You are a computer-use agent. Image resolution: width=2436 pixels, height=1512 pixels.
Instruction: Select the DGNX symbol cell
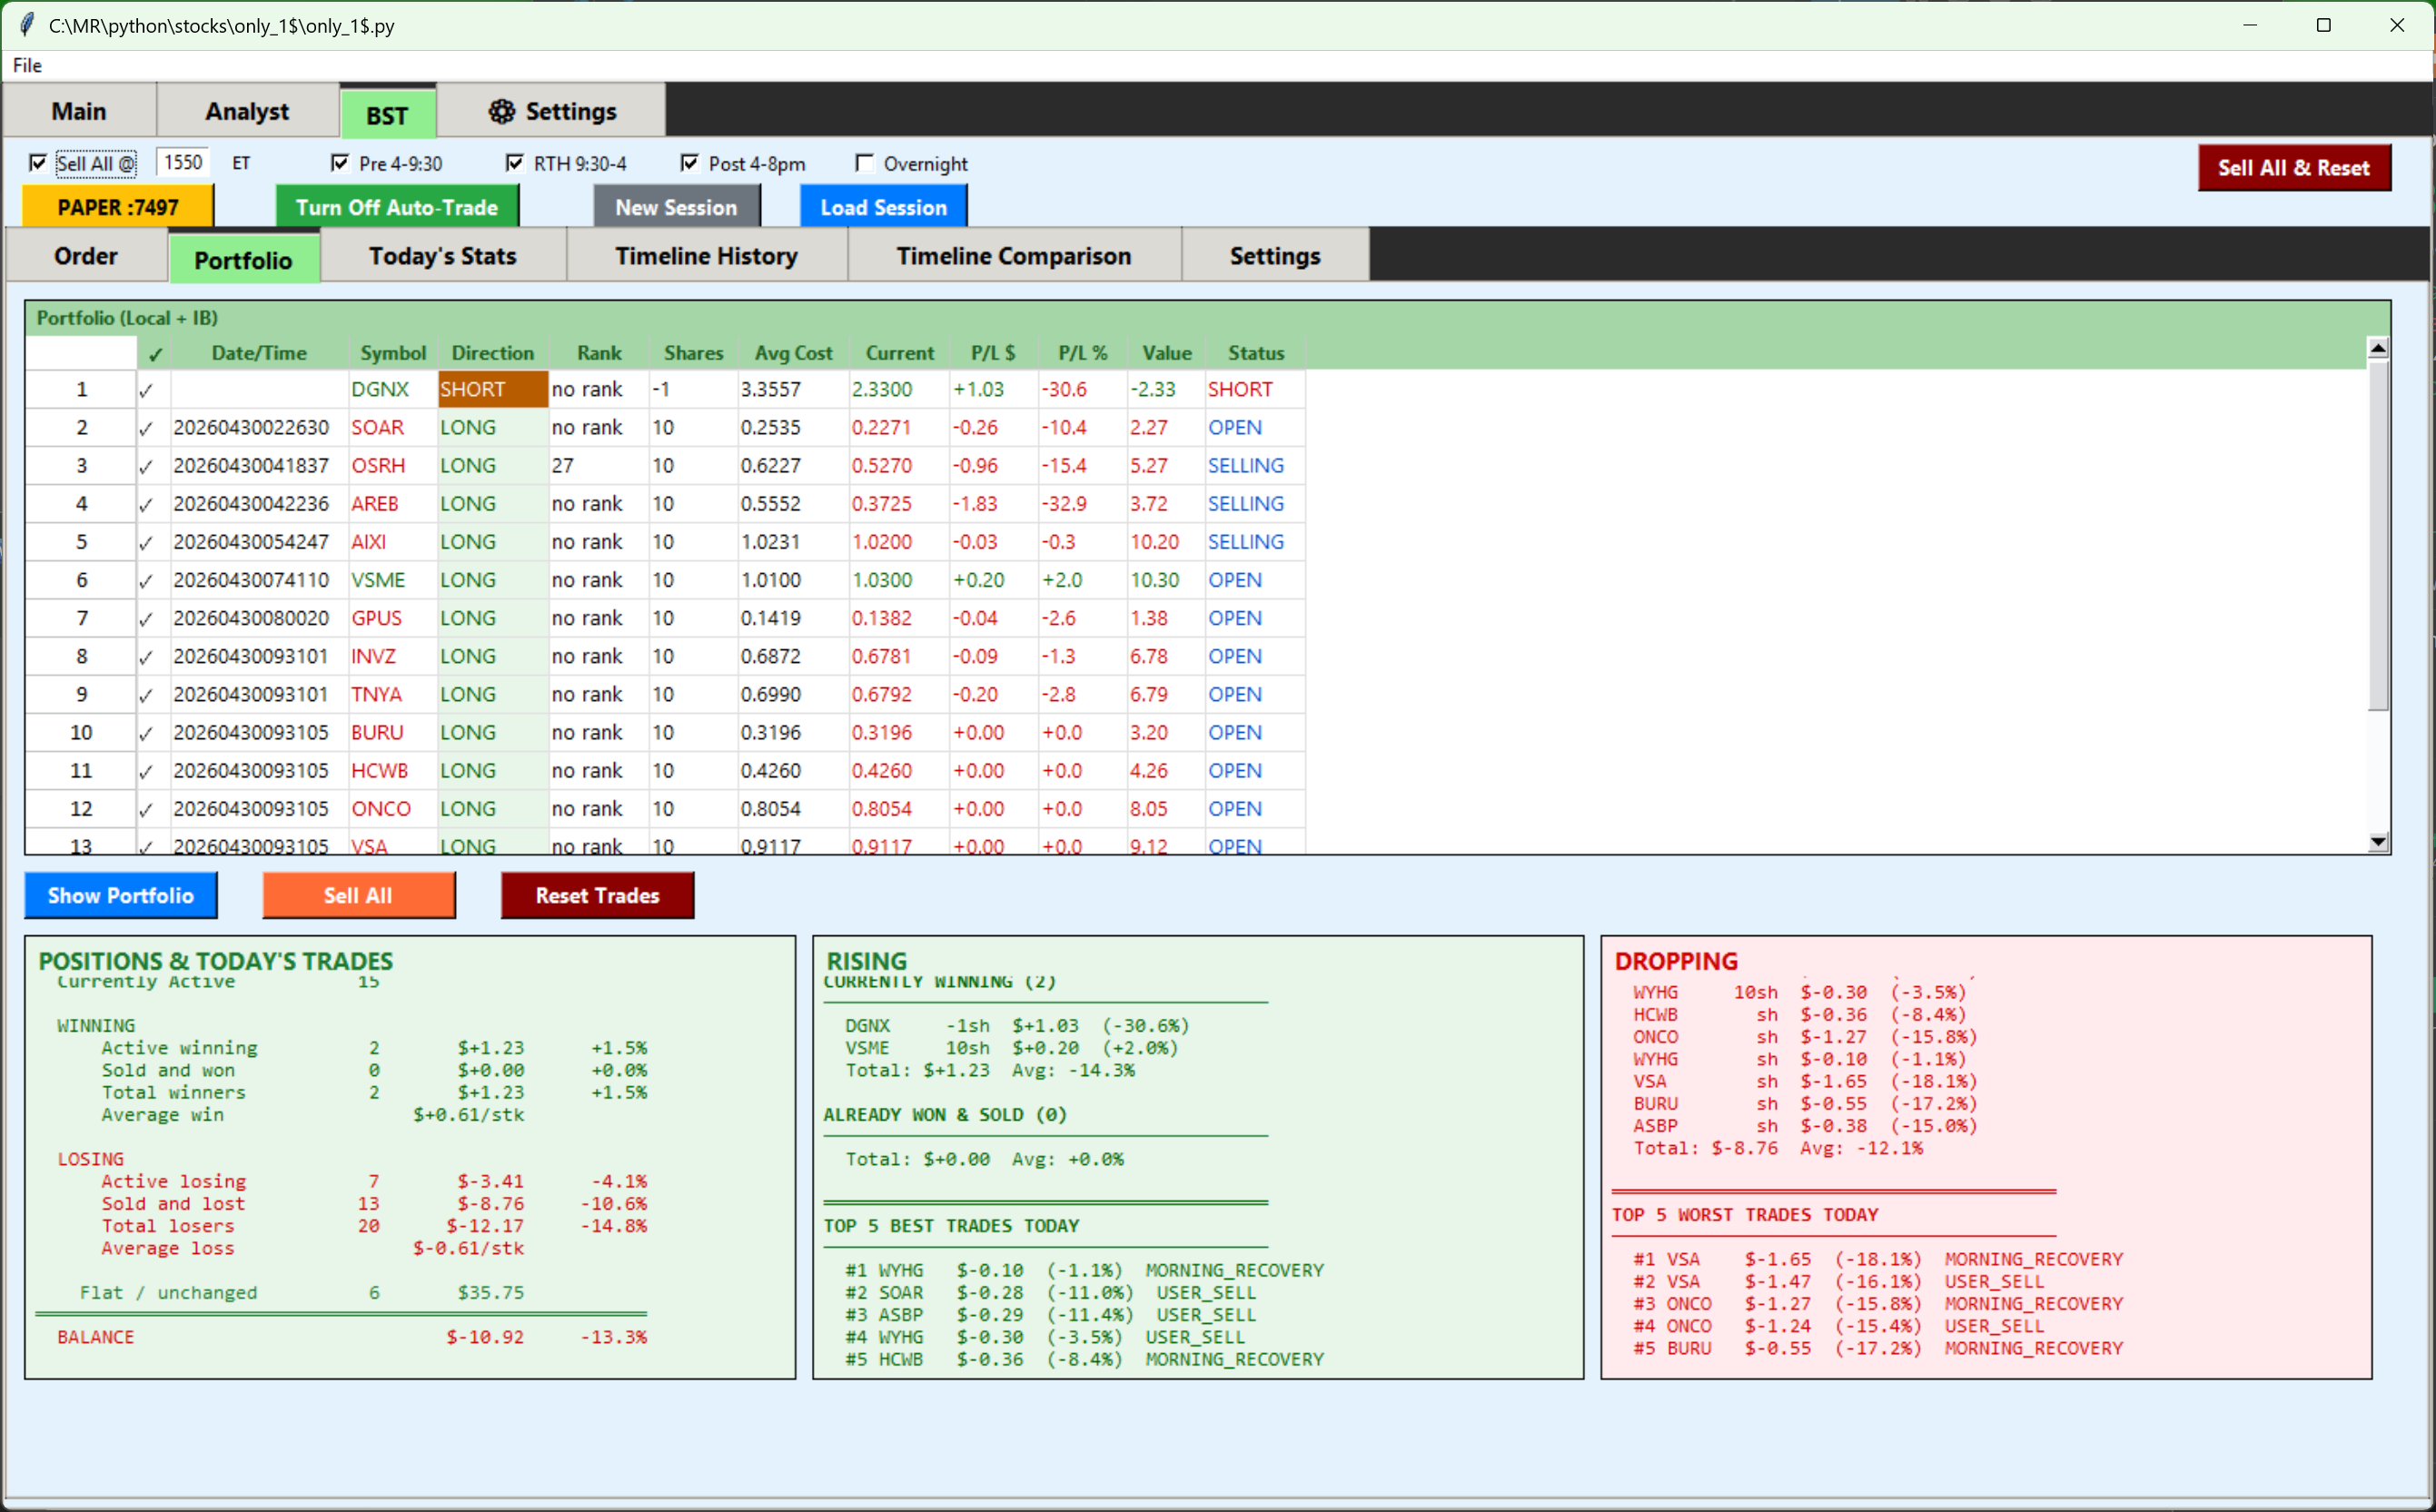pos(393,390)
